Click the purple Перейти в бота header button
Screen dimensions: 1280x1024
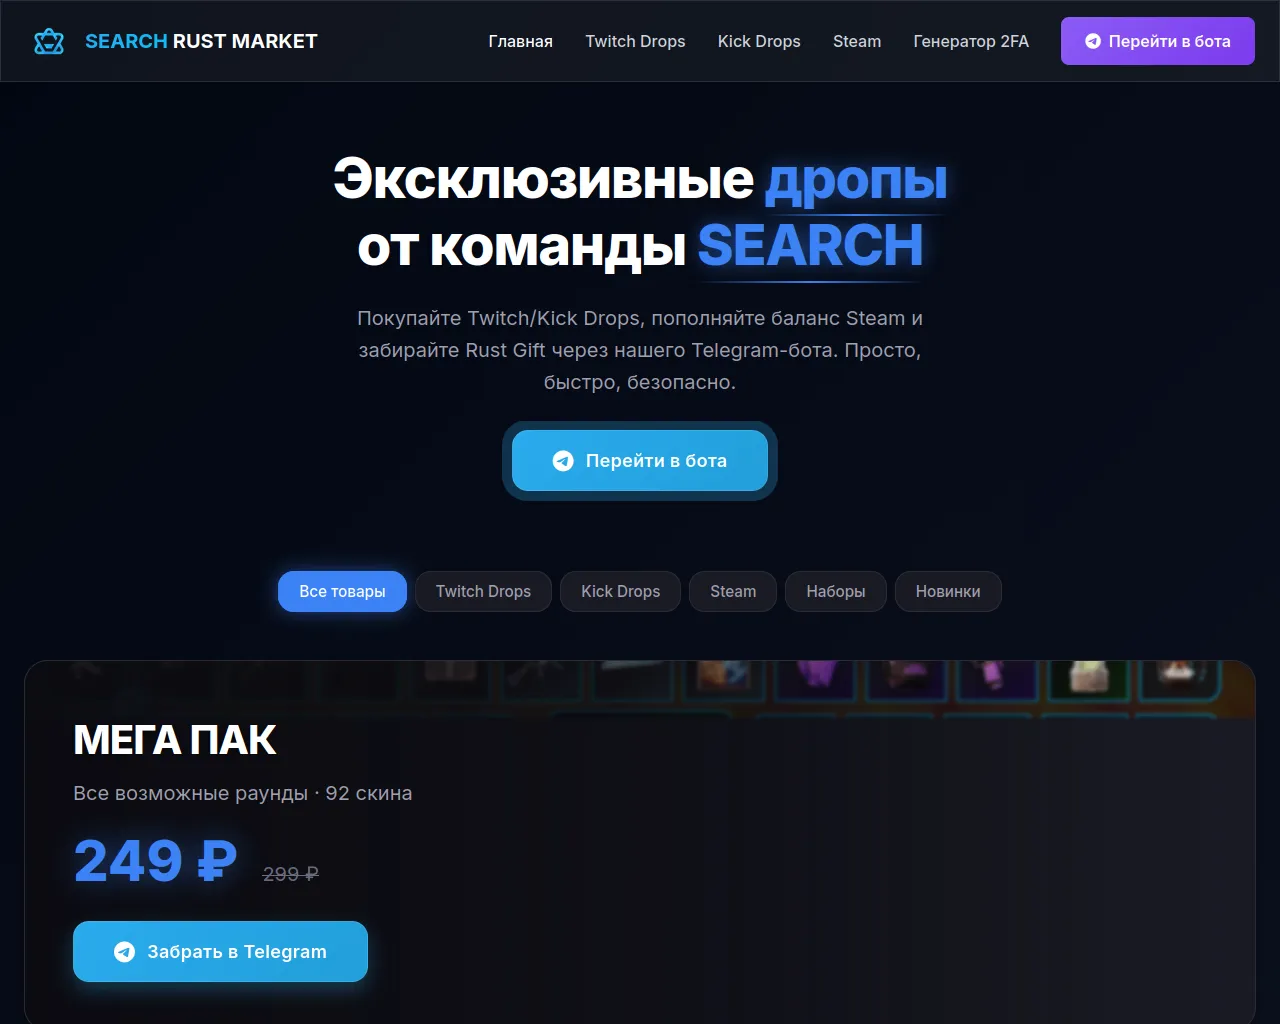click(x=1157, y=41)
